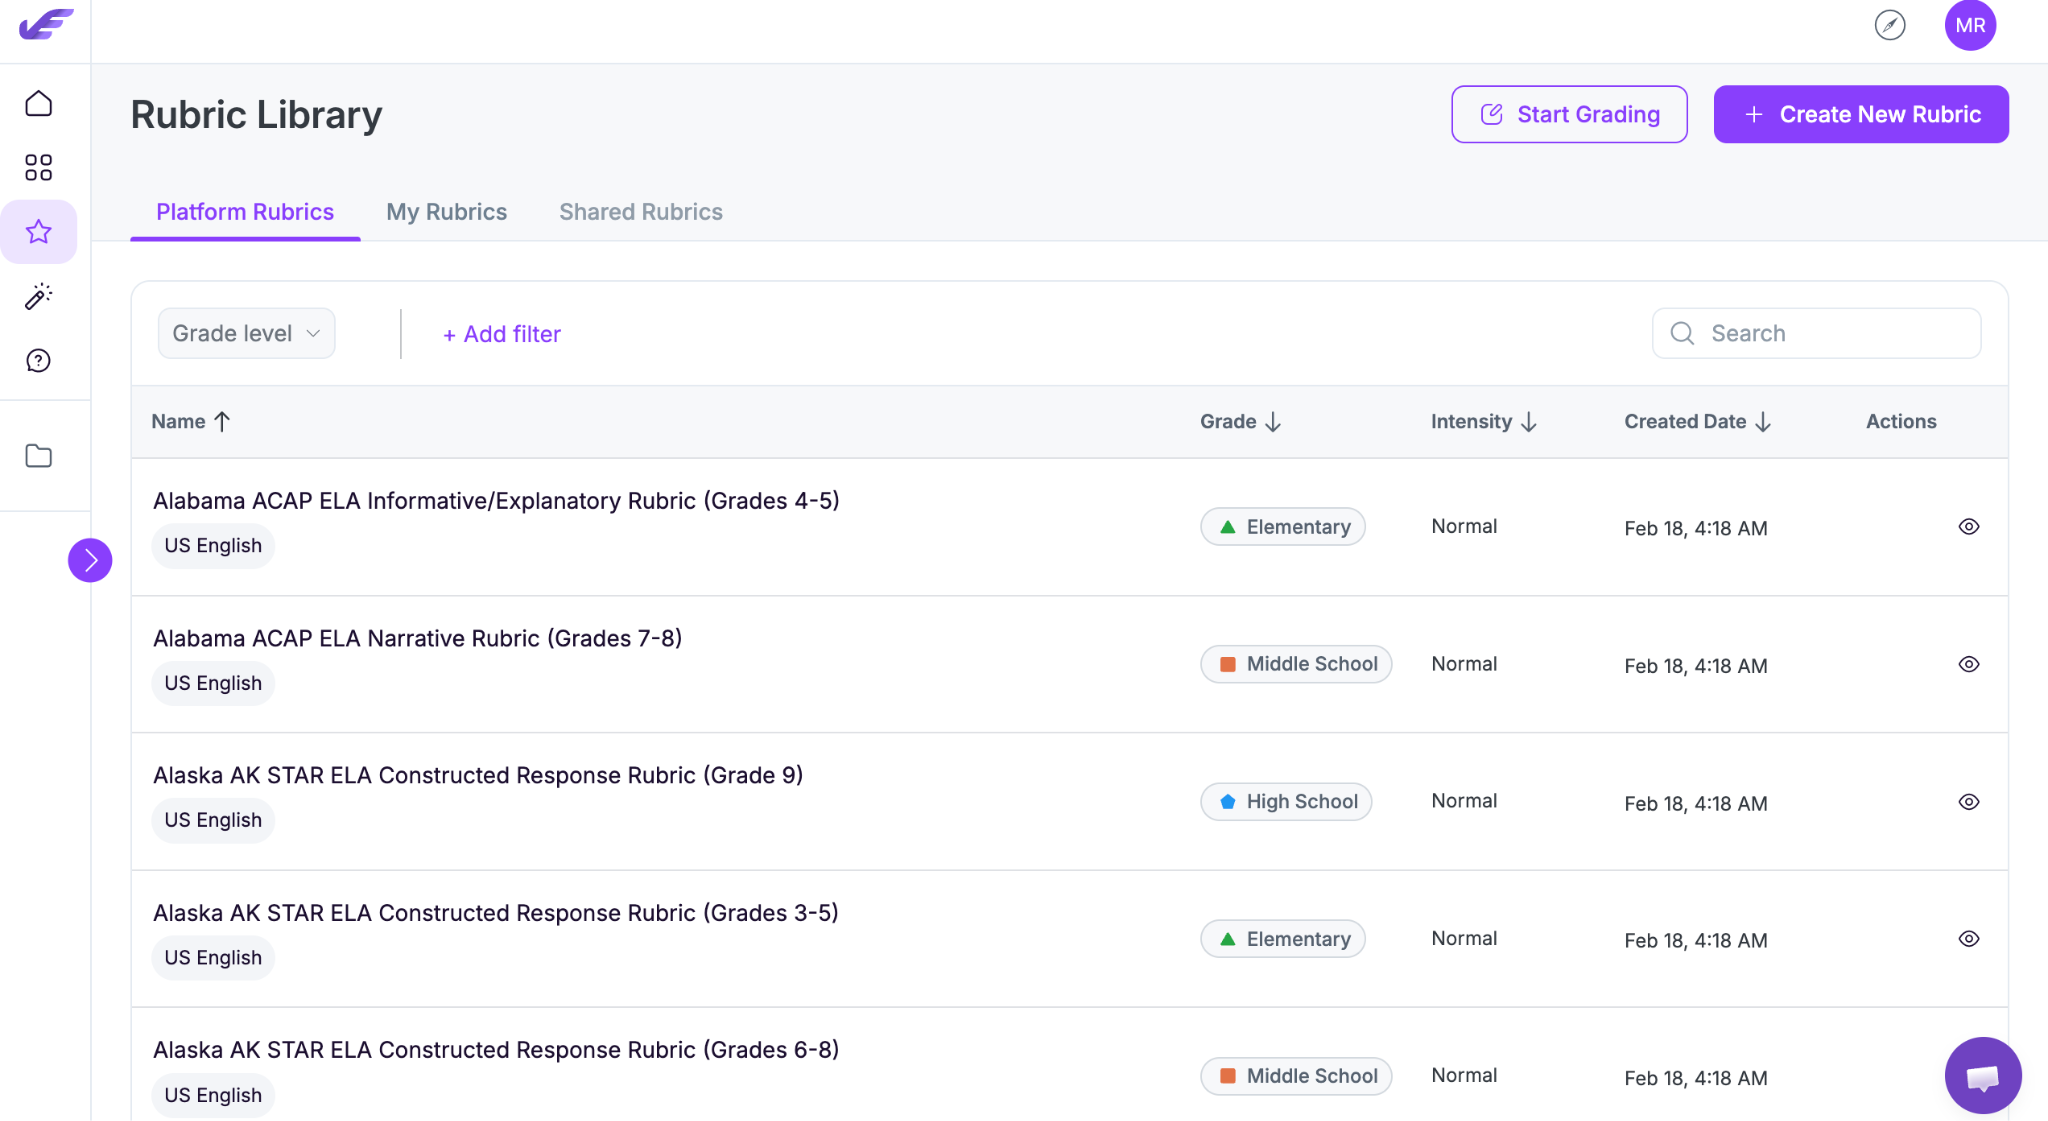Open the chat support bubble
2048x1121 pixels.
click(x=1983, y=1076)
